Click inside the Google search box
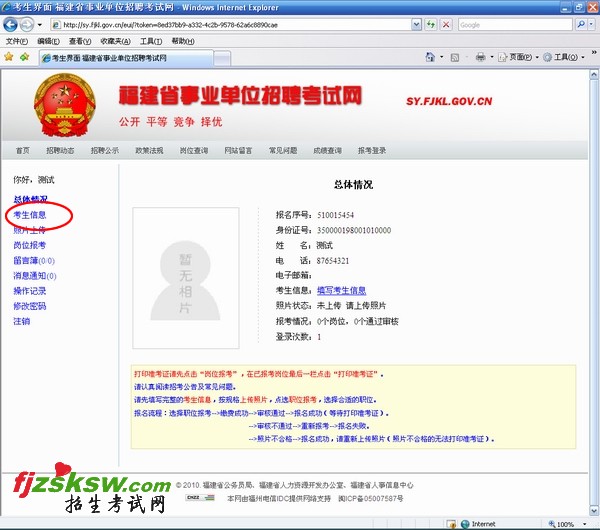The height and width of the screenshot is (530, 600). [515, 24]
